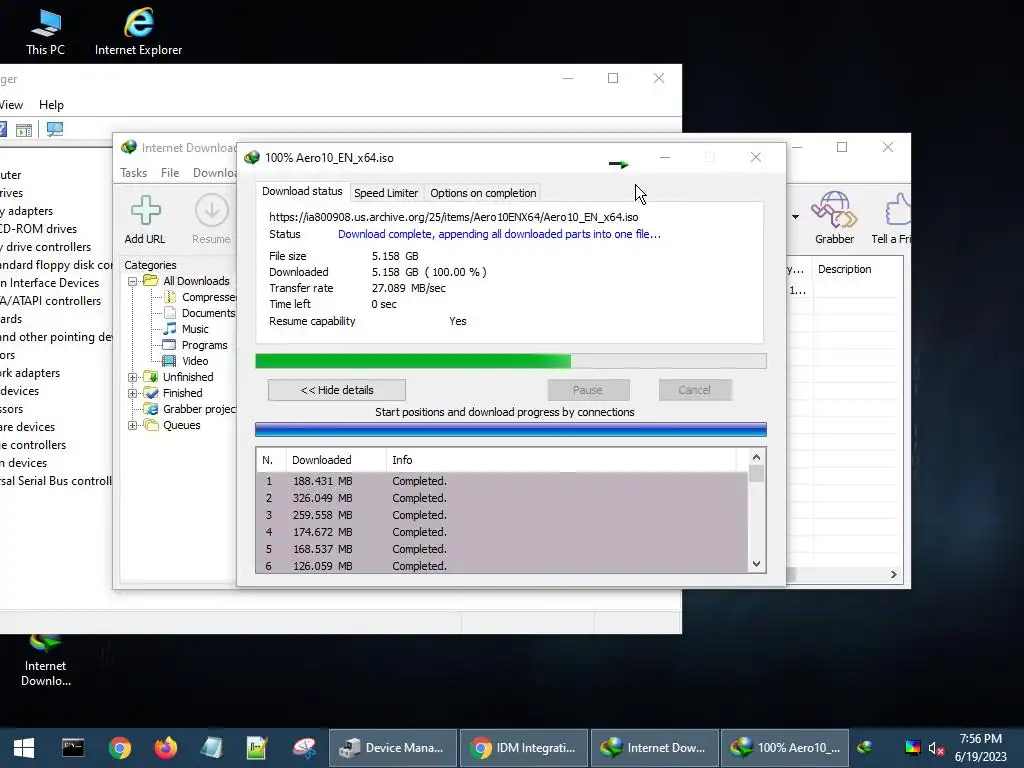Click the Documents category icon
This screenshot has width=1024, height=768.
click(x=170, y=313)
